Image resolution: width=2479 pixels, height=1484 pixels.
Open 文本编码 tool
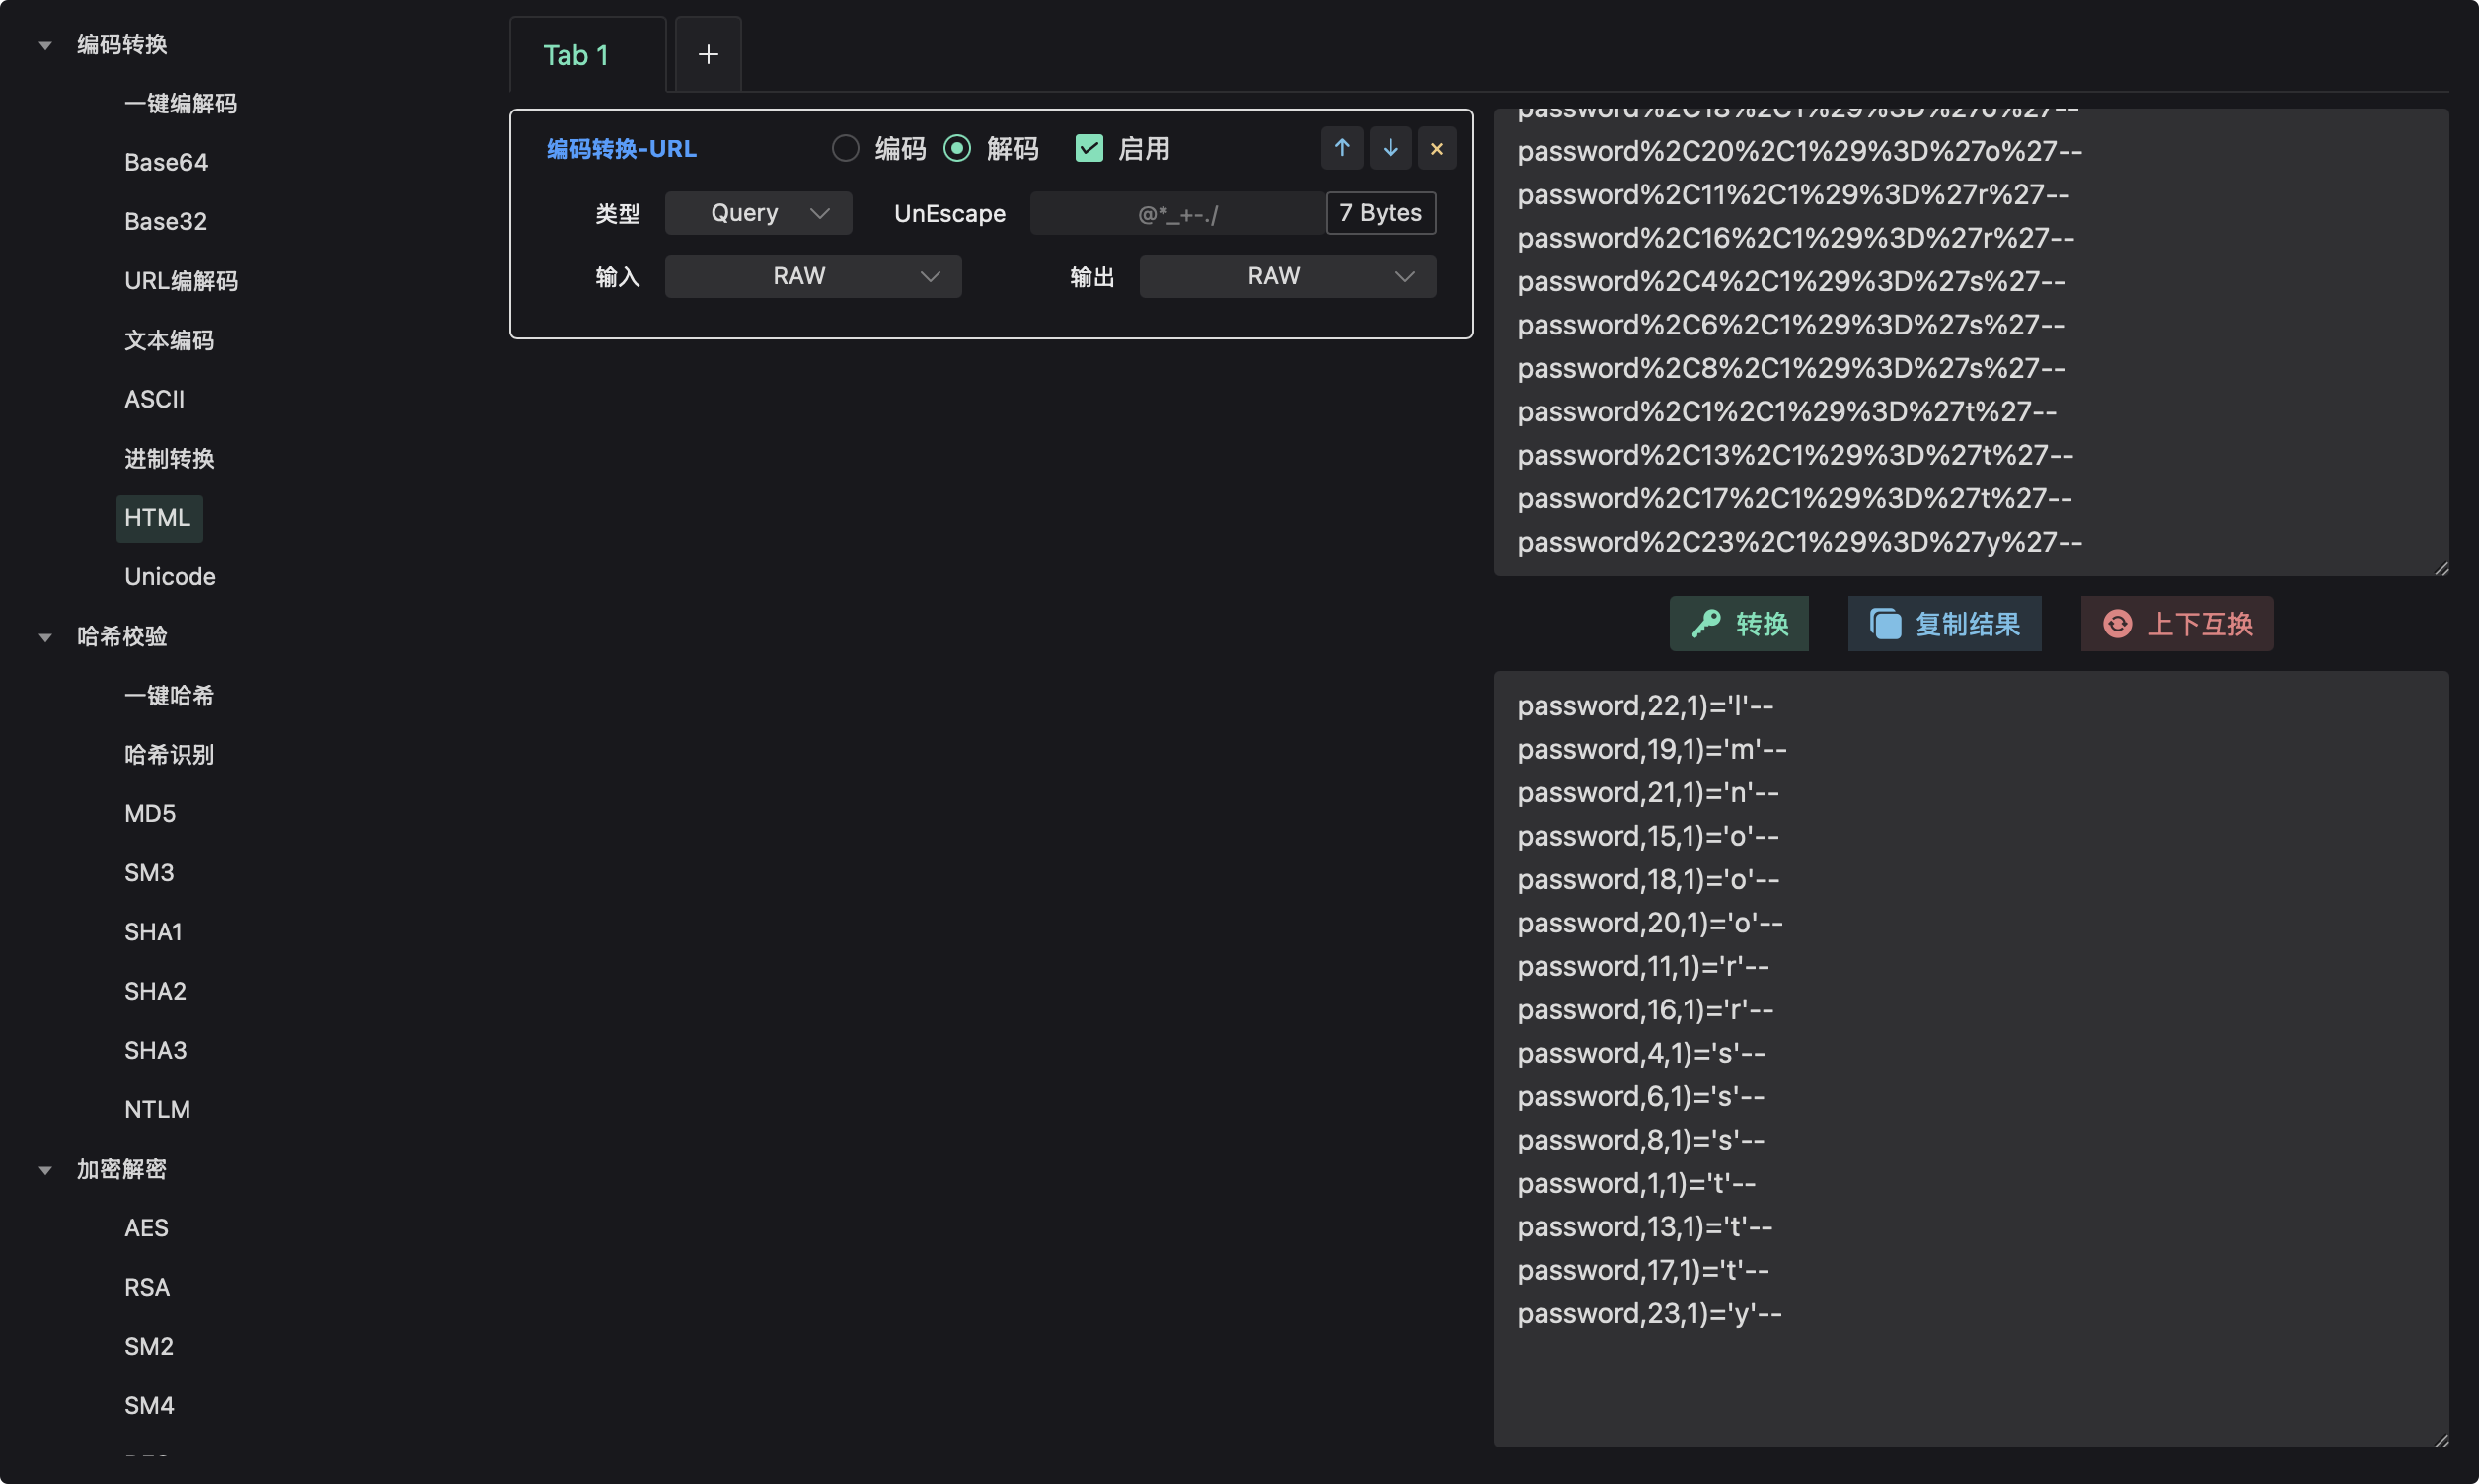pyautogui.click(x=169, y=340)
